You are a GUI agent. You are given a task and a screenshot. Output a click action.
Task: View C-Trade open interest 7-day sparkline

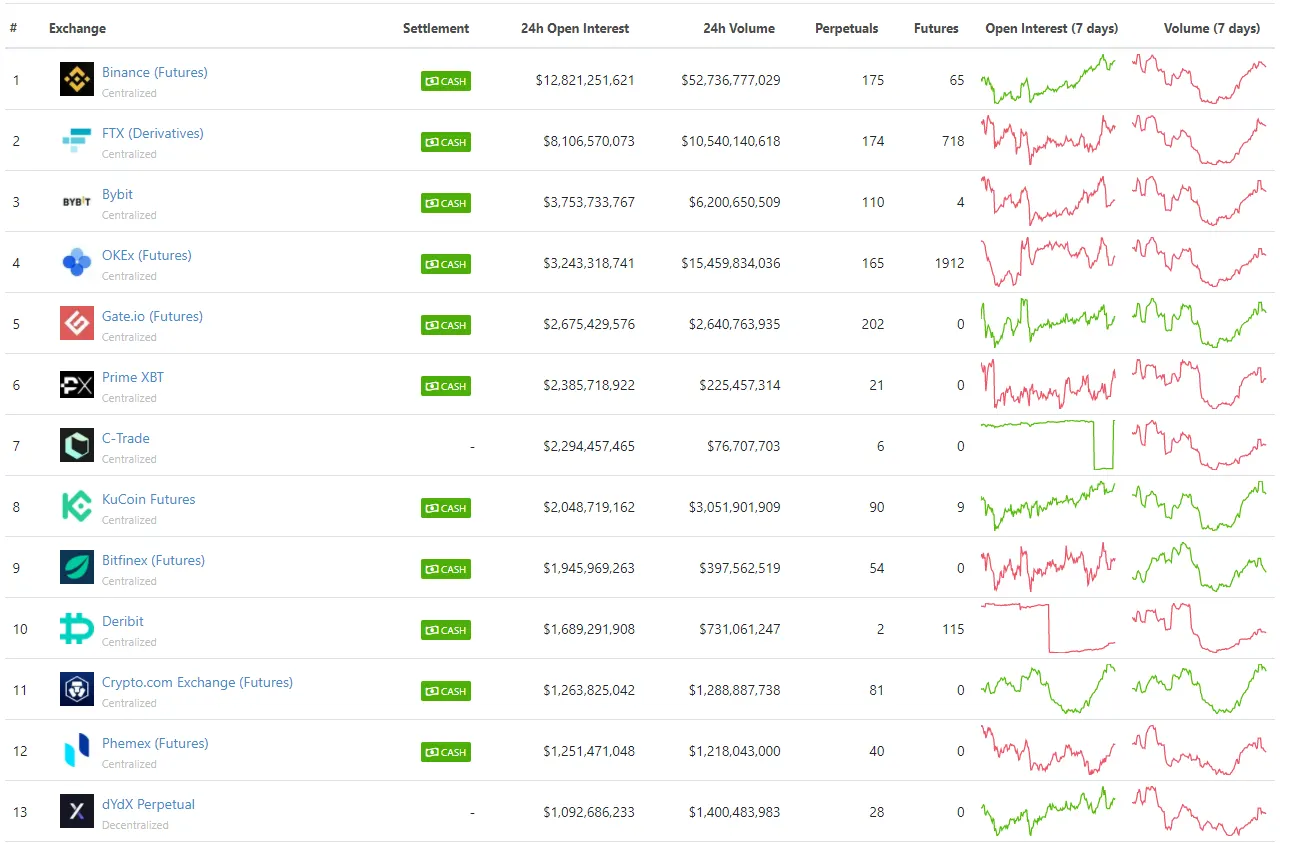(1048, 445)
